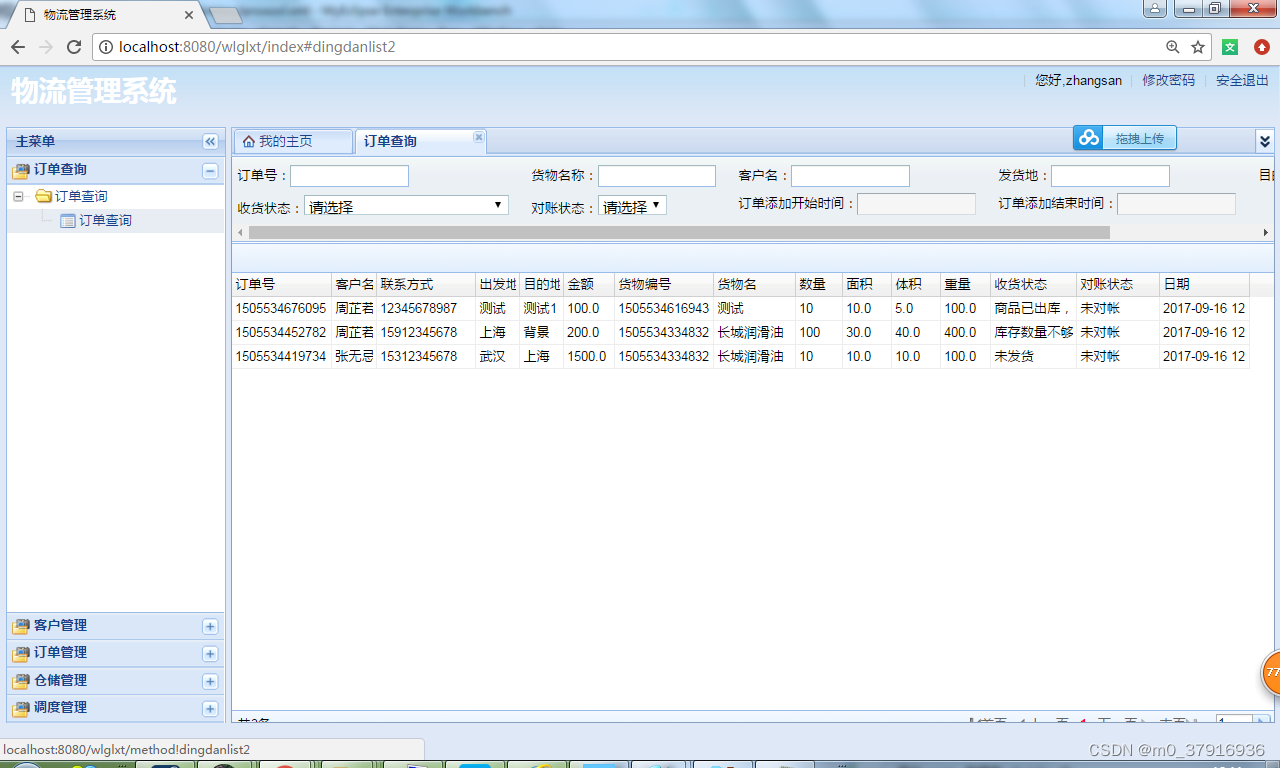Click the 未发货 status cell
The height and width of the screenshot is (768, 1280).
1034,356
